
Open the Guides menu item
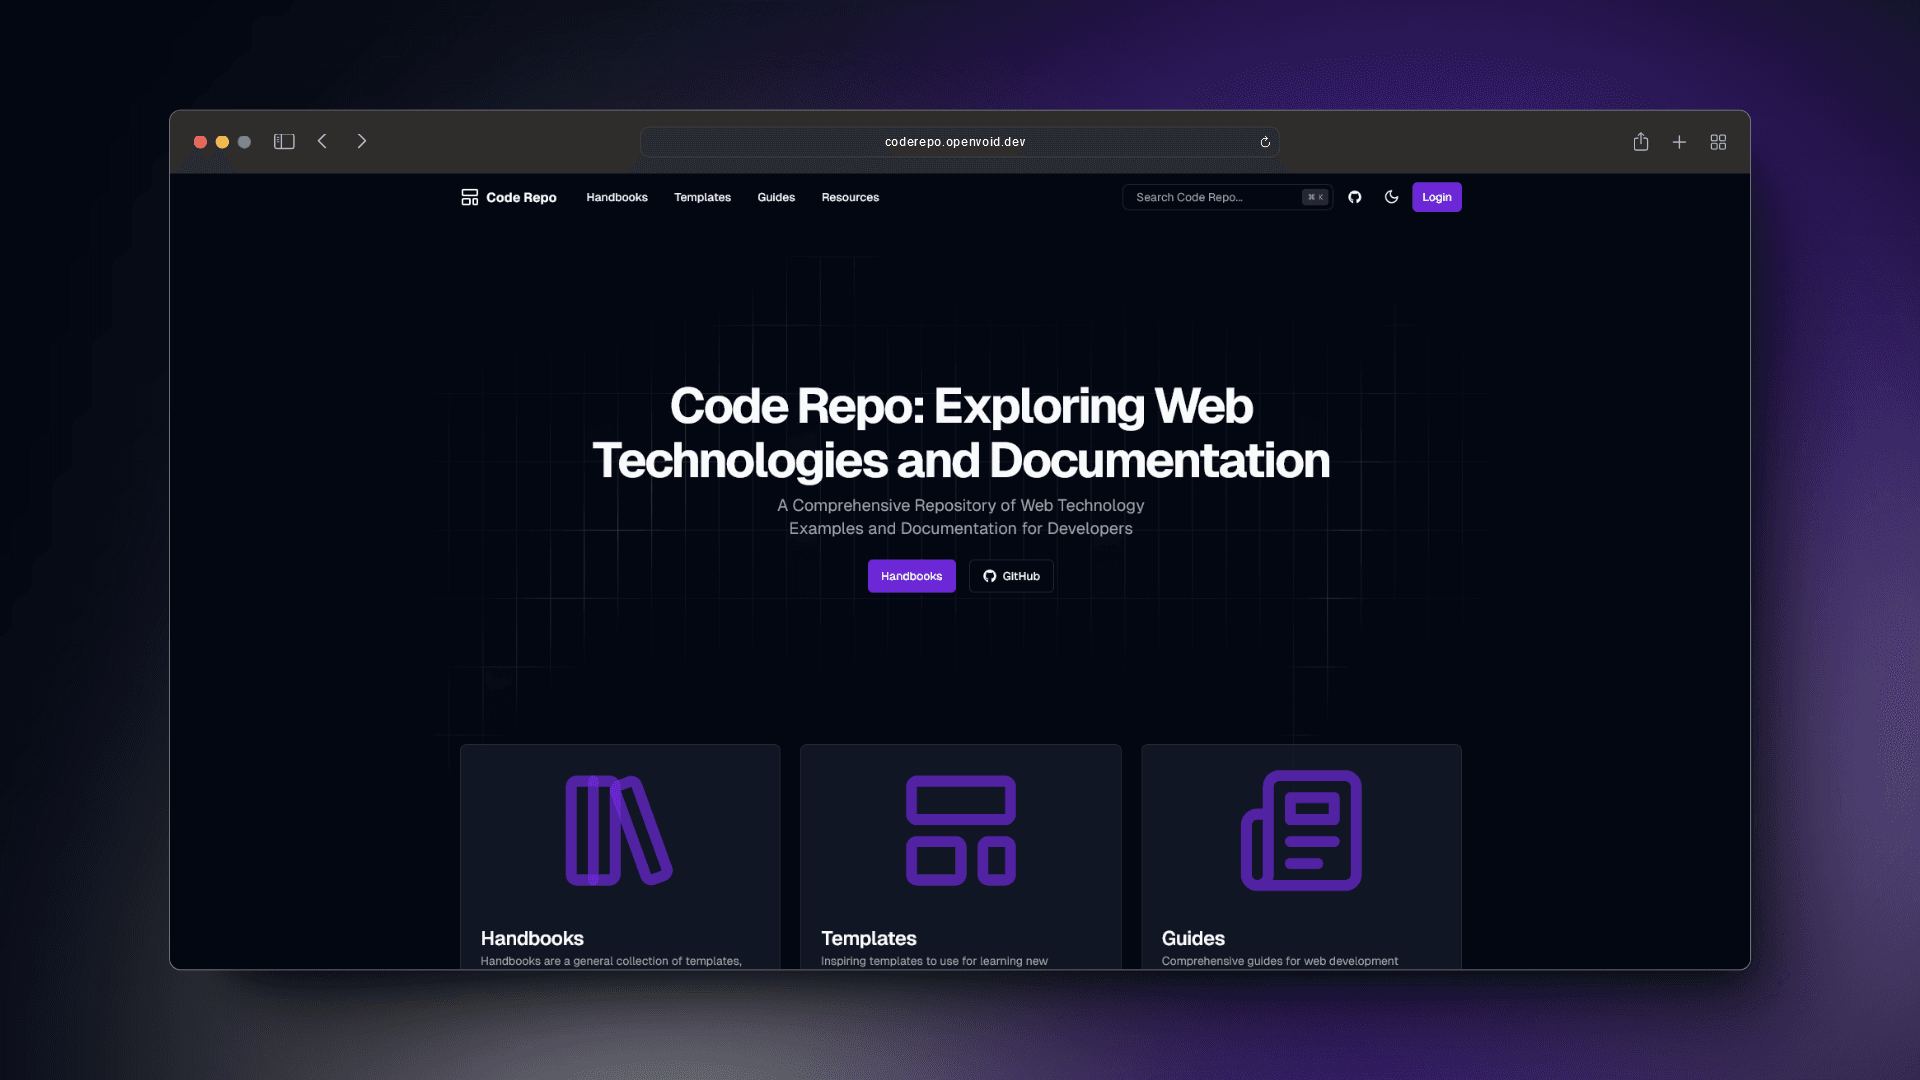click(775, 196)
